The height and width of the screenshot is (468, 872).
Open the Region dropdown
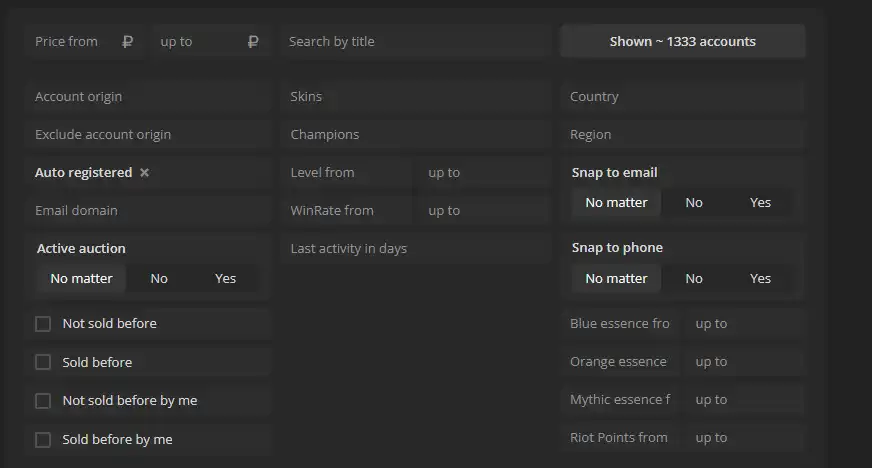pyautogui.click(x=683, y=135)
